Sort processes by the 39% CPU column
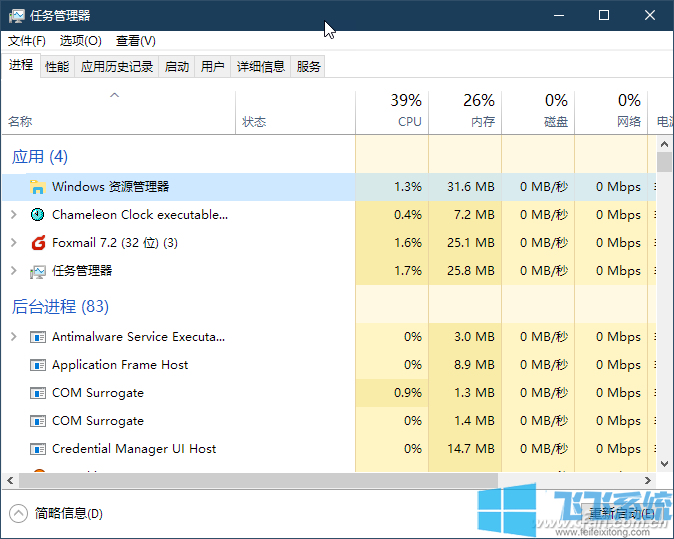 click(392, 112)
